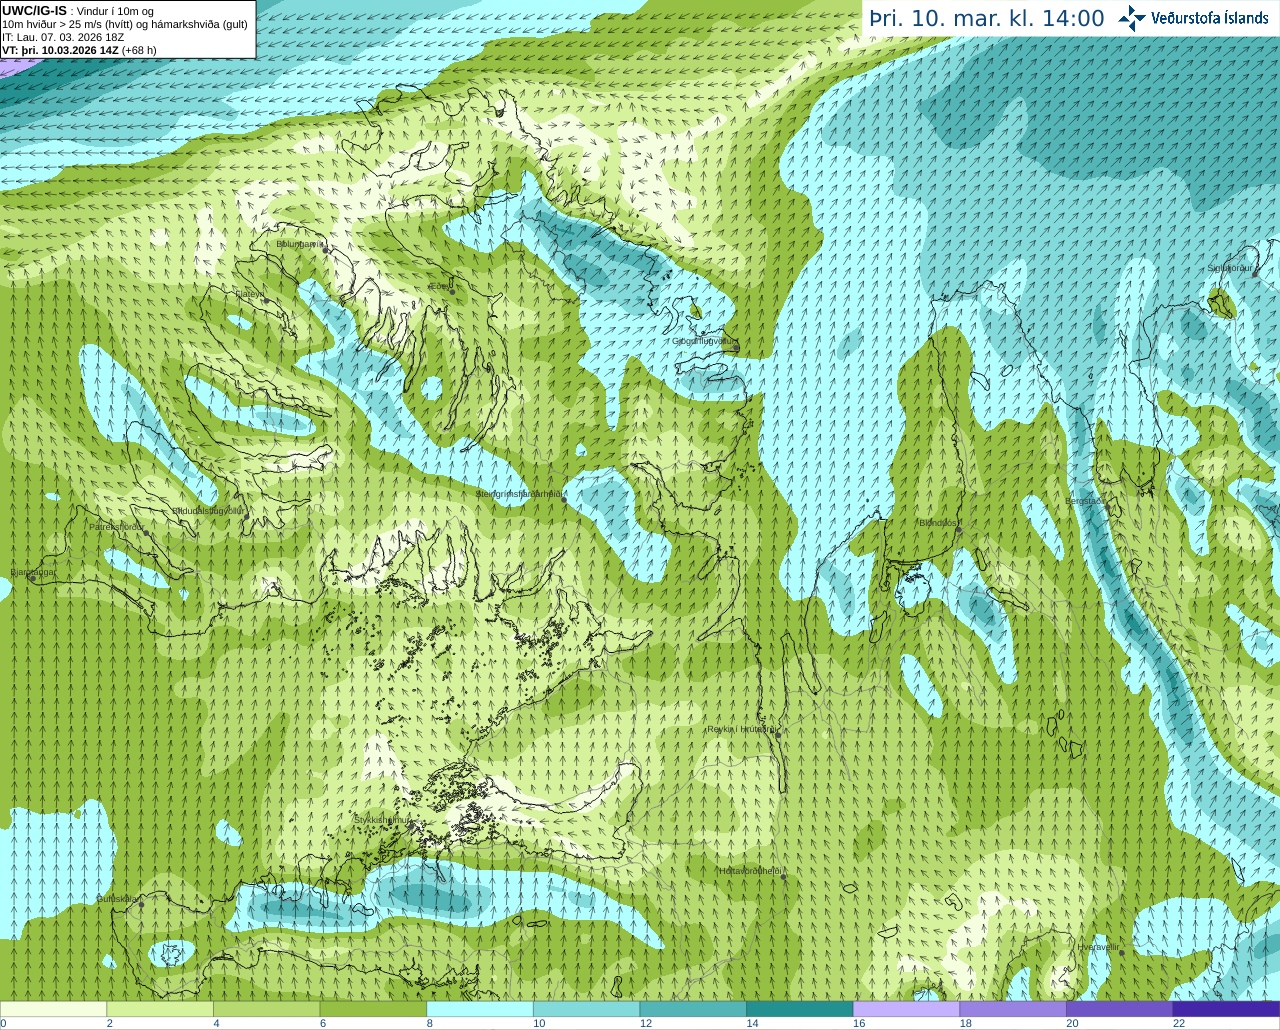The width and height of the screenshot is (1280, 1030).
Task: Click the 'Reykir í Hrútafirði' place label
Action: [742, 729]
